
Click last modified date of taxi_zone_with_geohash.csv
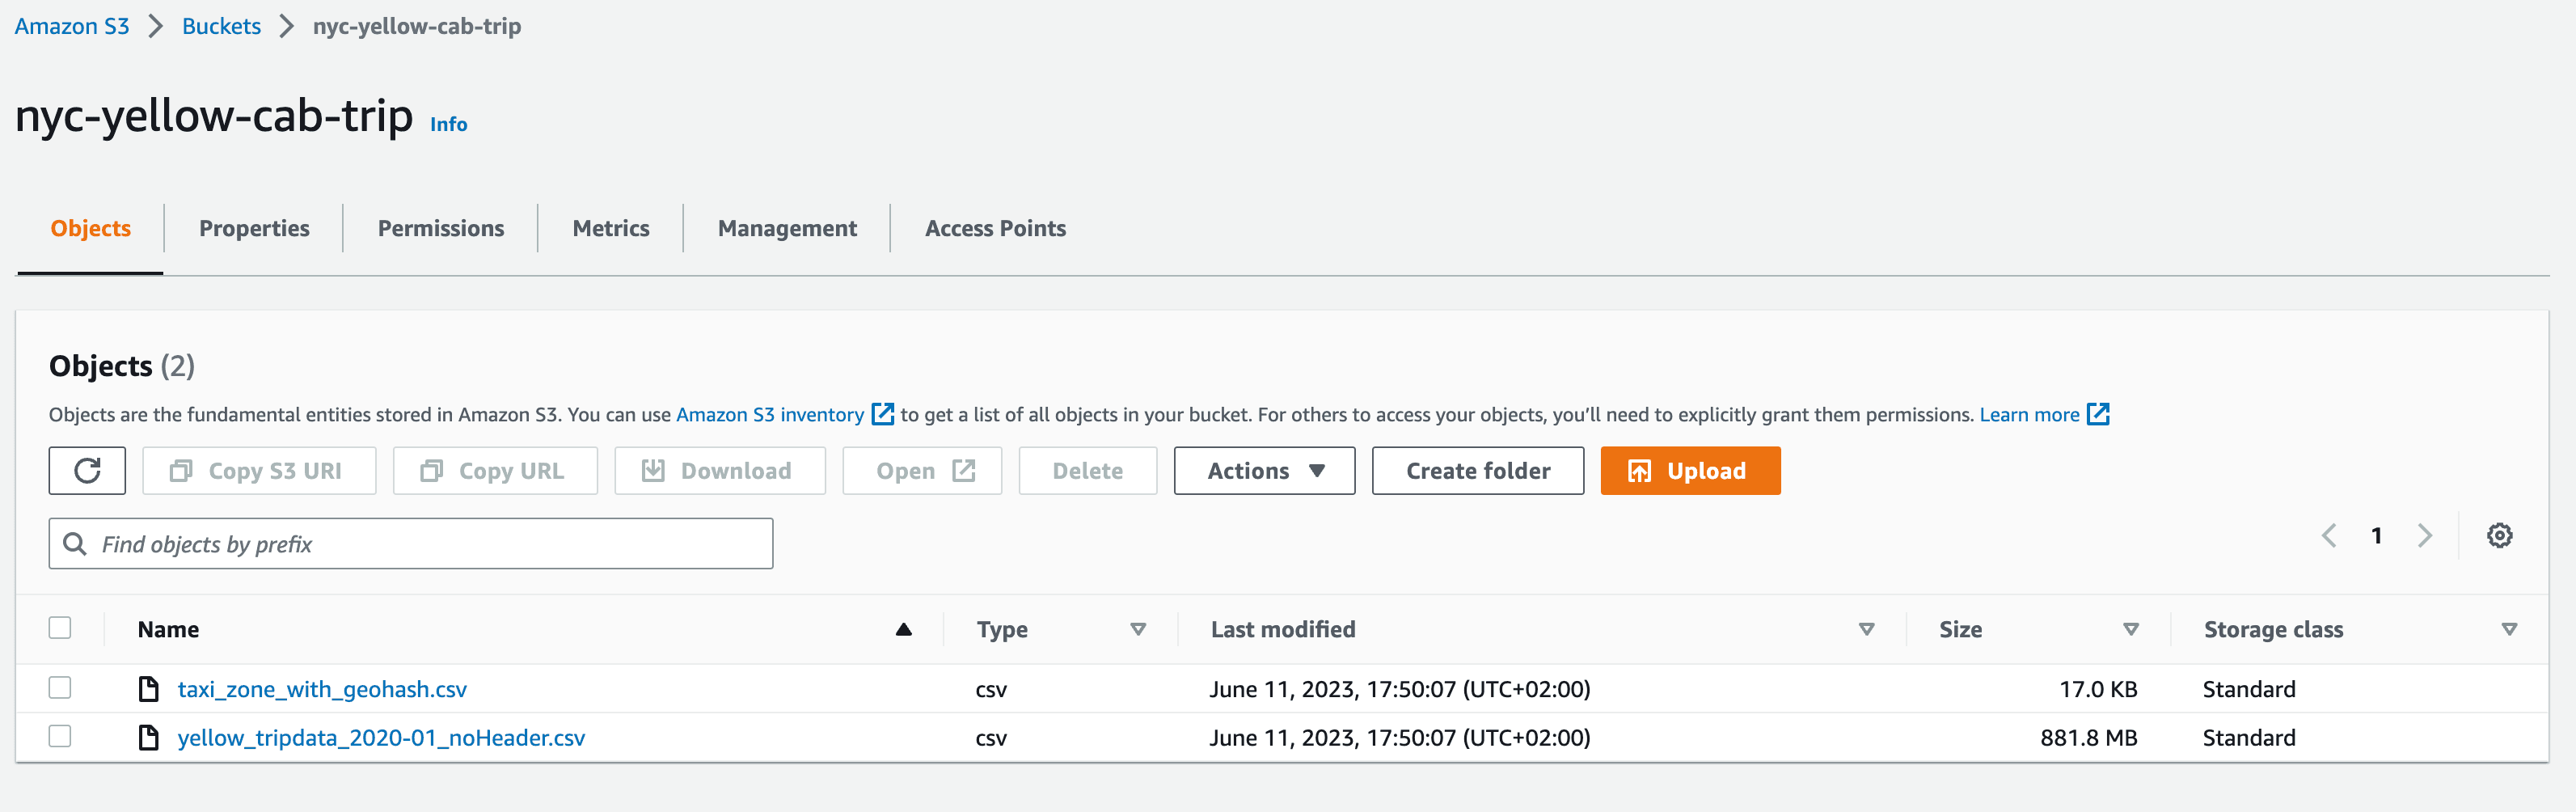point(1399,689)
